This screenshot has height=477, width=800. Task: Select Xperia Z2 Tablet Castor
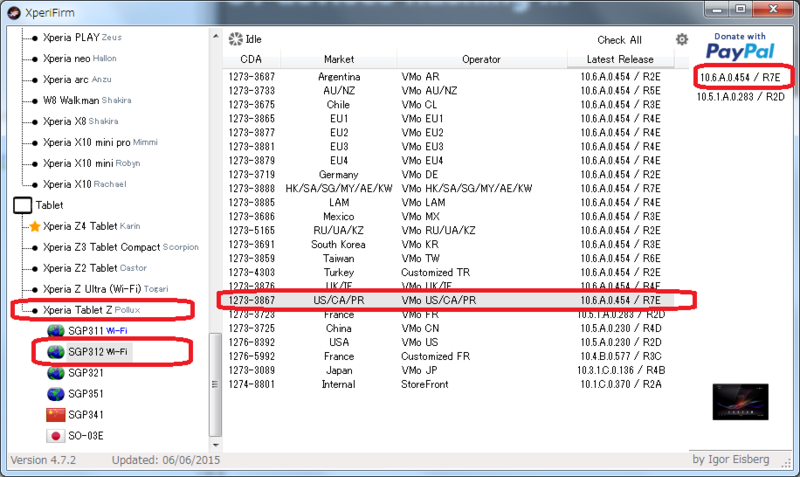point(95,268)
